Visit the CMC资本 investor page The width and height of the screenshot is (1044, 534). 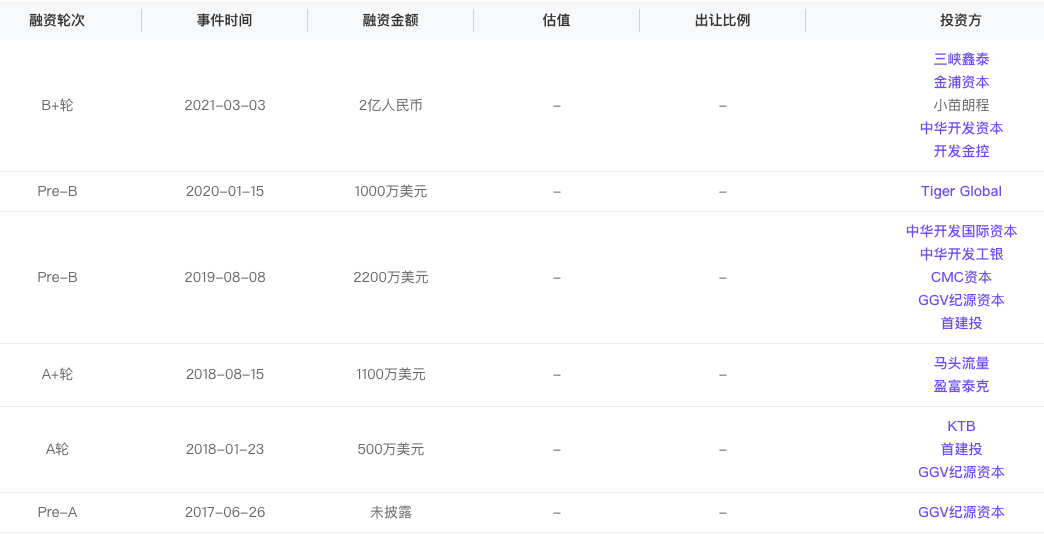coord(961,277)
